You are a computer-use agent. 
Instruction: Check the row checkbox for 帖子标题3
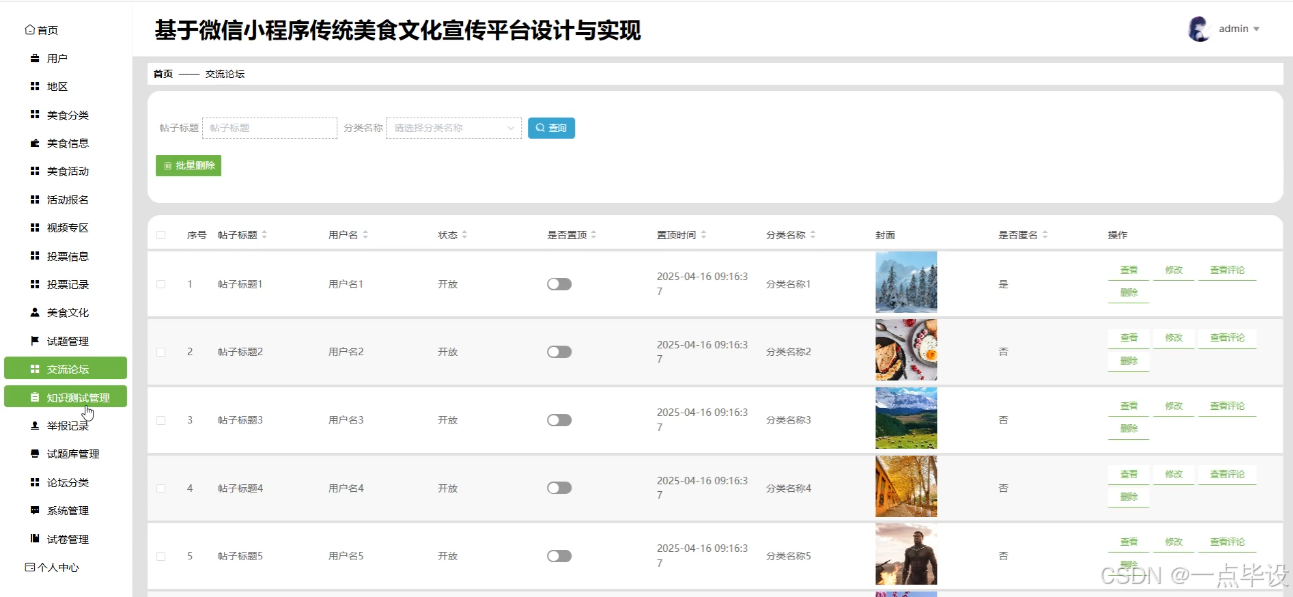[x=160, y=419]
